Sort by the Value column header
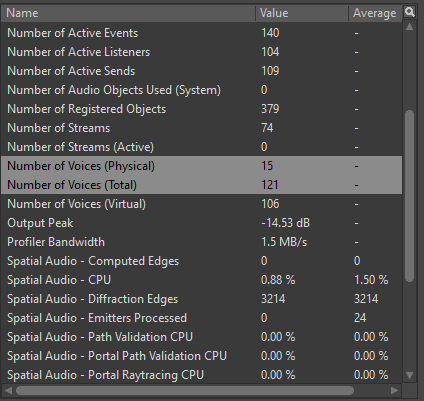The height and width of the screenshot is (401, 424). 302,13
